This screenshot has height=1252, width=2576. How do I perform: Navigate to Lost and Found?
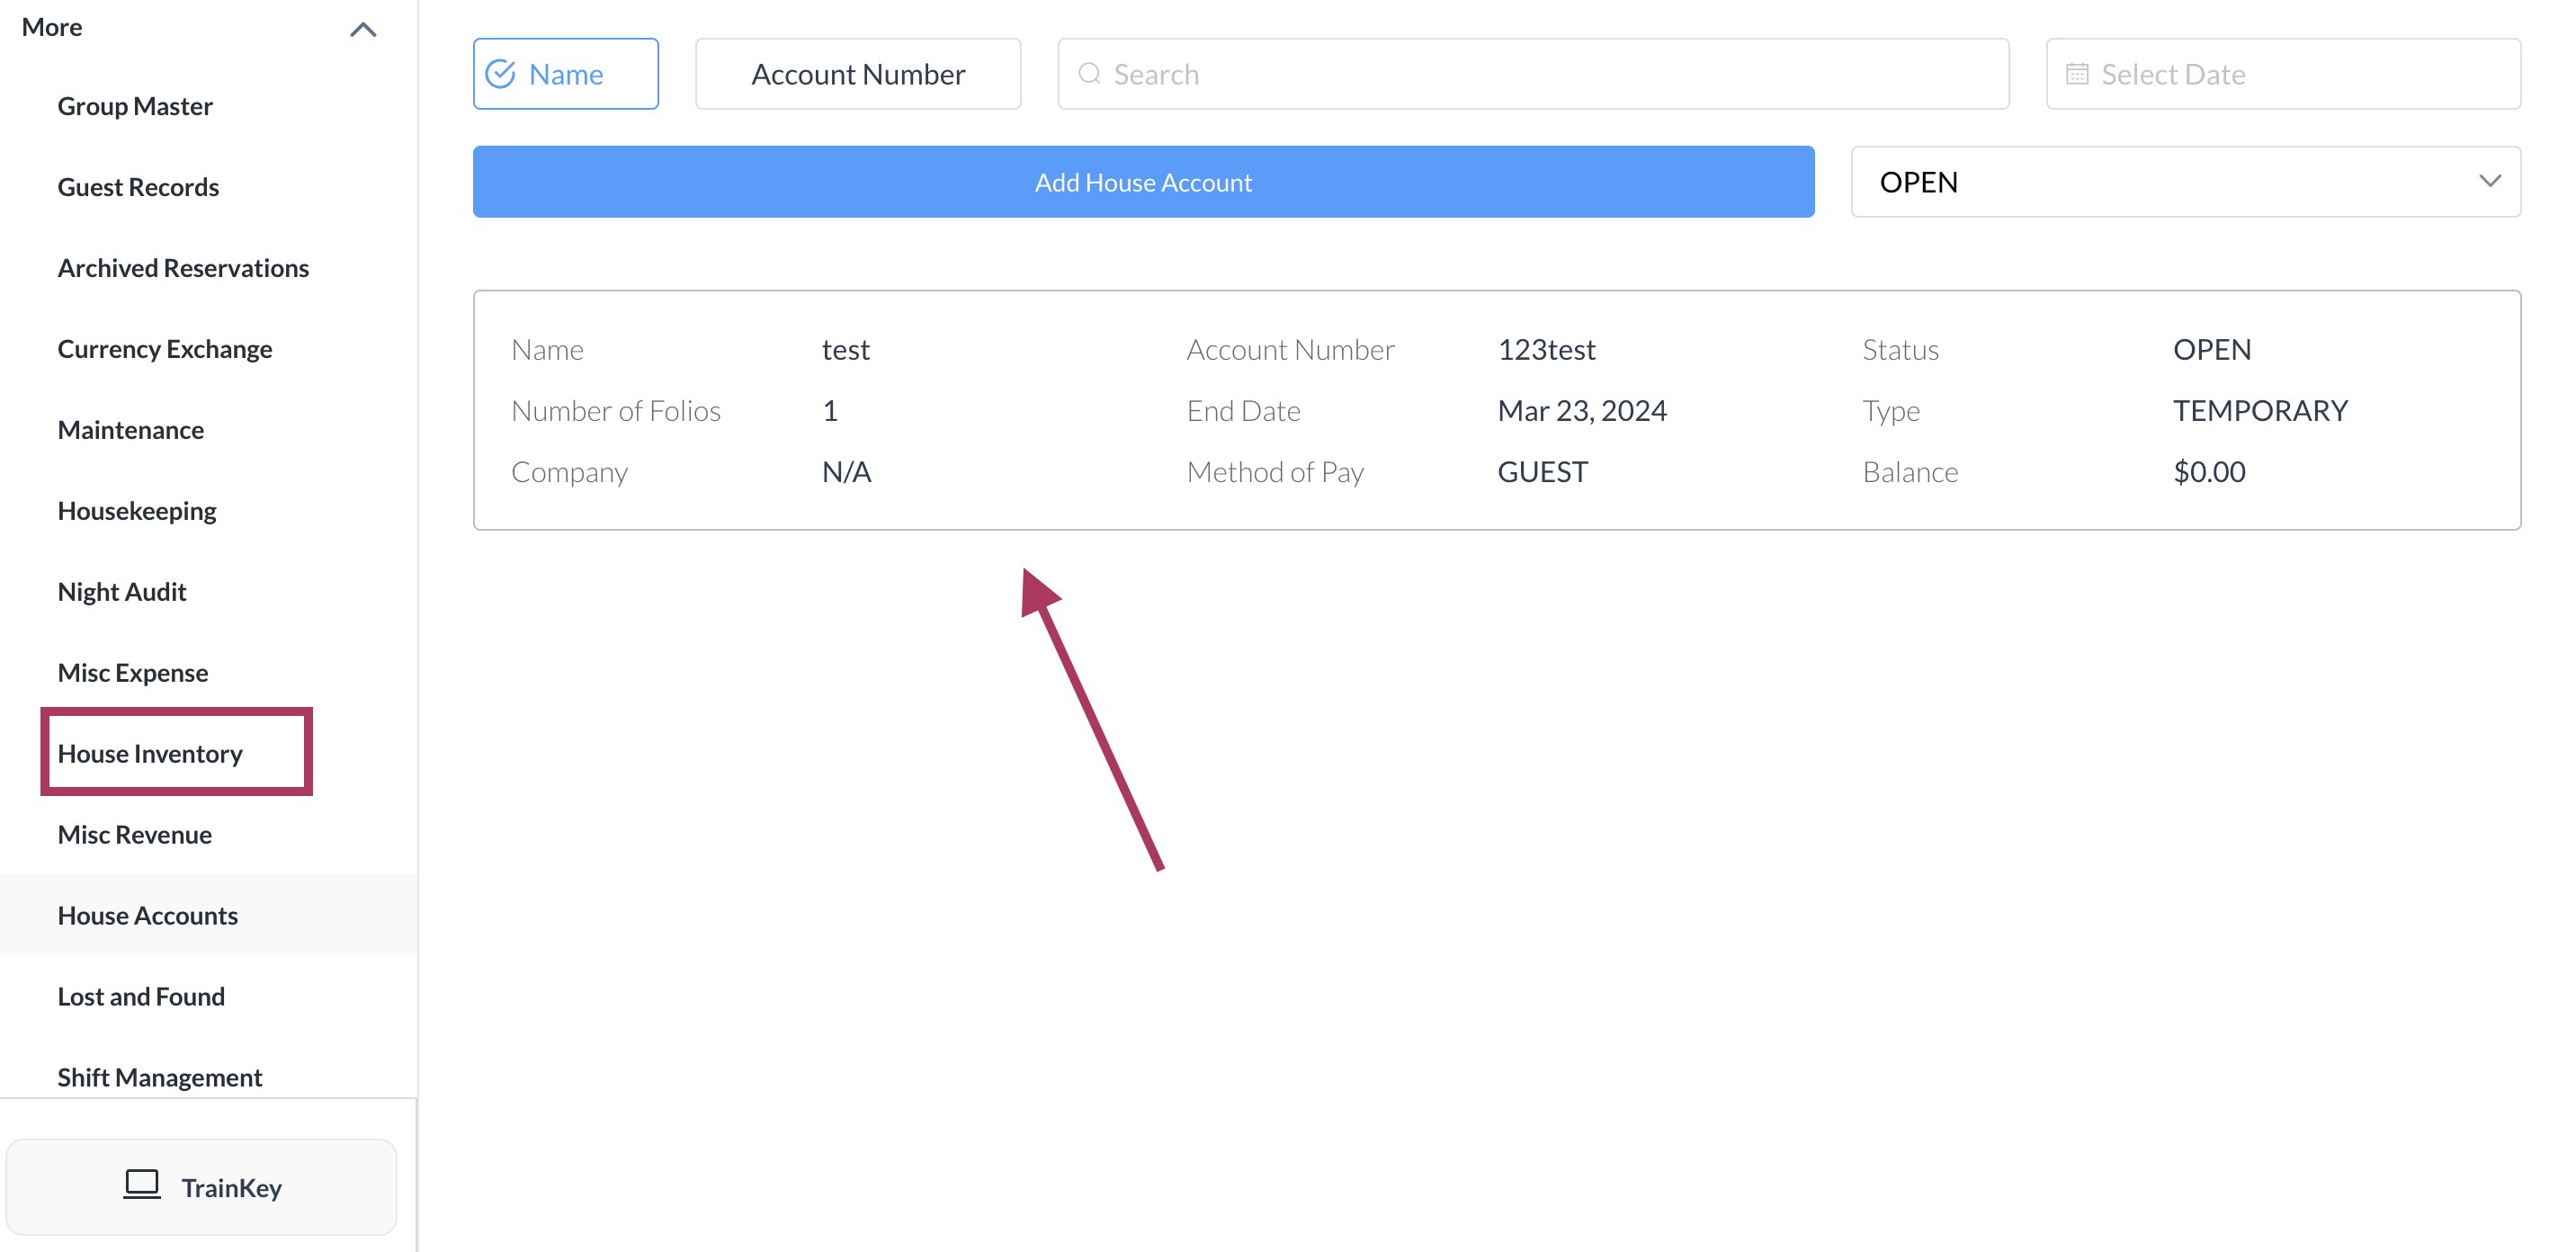point(141,996)
